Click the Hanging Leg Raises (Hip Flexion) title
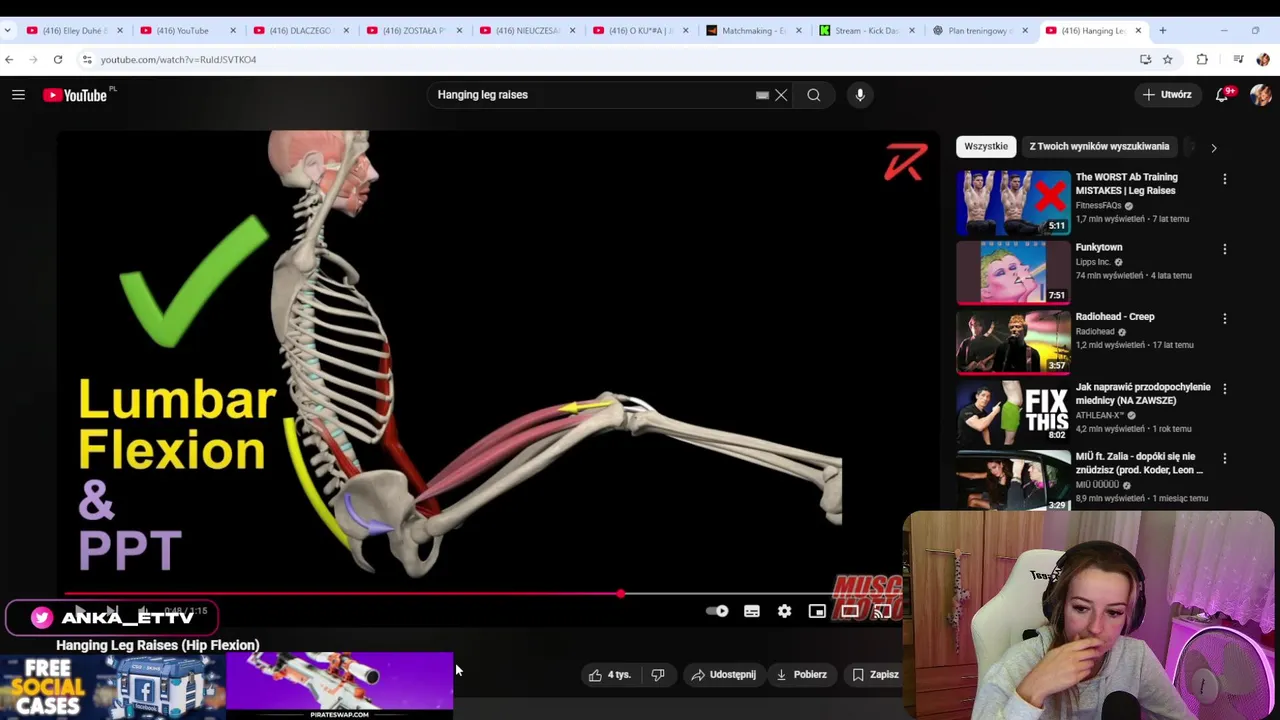The image size is (1280, 720). click(158, 645)
